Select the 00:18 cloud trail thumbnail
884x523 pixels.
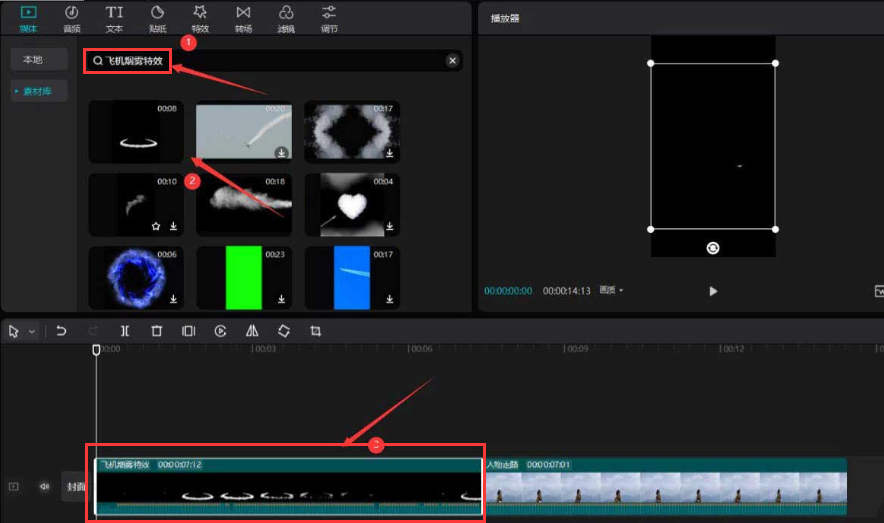(x=244, y=205)
